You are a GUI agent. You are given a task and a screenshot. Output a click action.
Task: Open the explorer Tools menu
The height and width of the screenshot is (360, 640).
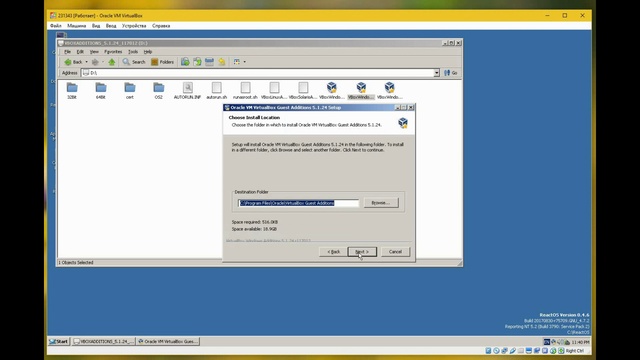click(x=133, y=52)
